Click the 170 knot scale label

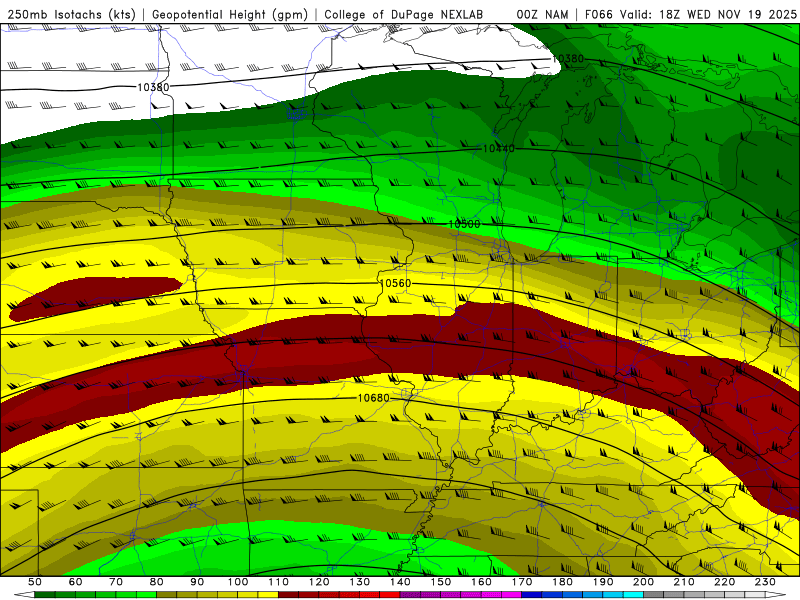tap(522, 582)
